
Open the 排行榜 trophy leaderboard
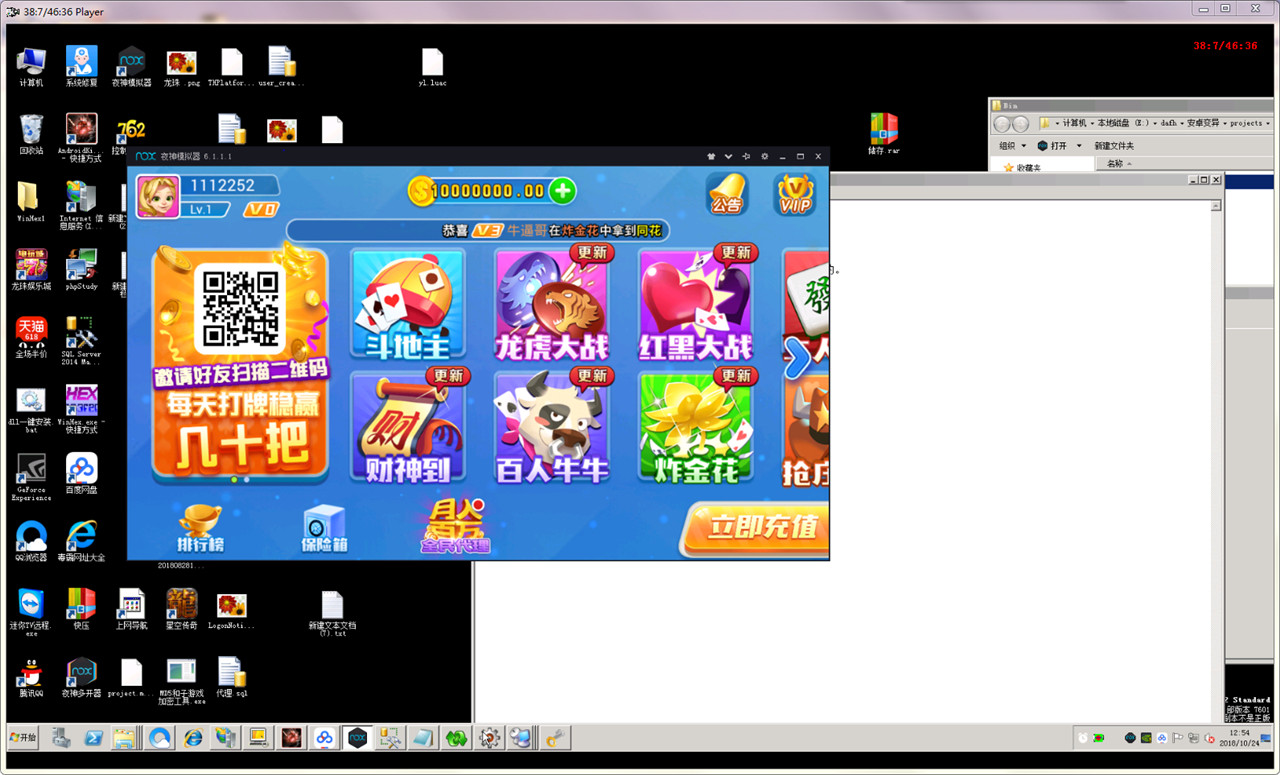point(200,528)
